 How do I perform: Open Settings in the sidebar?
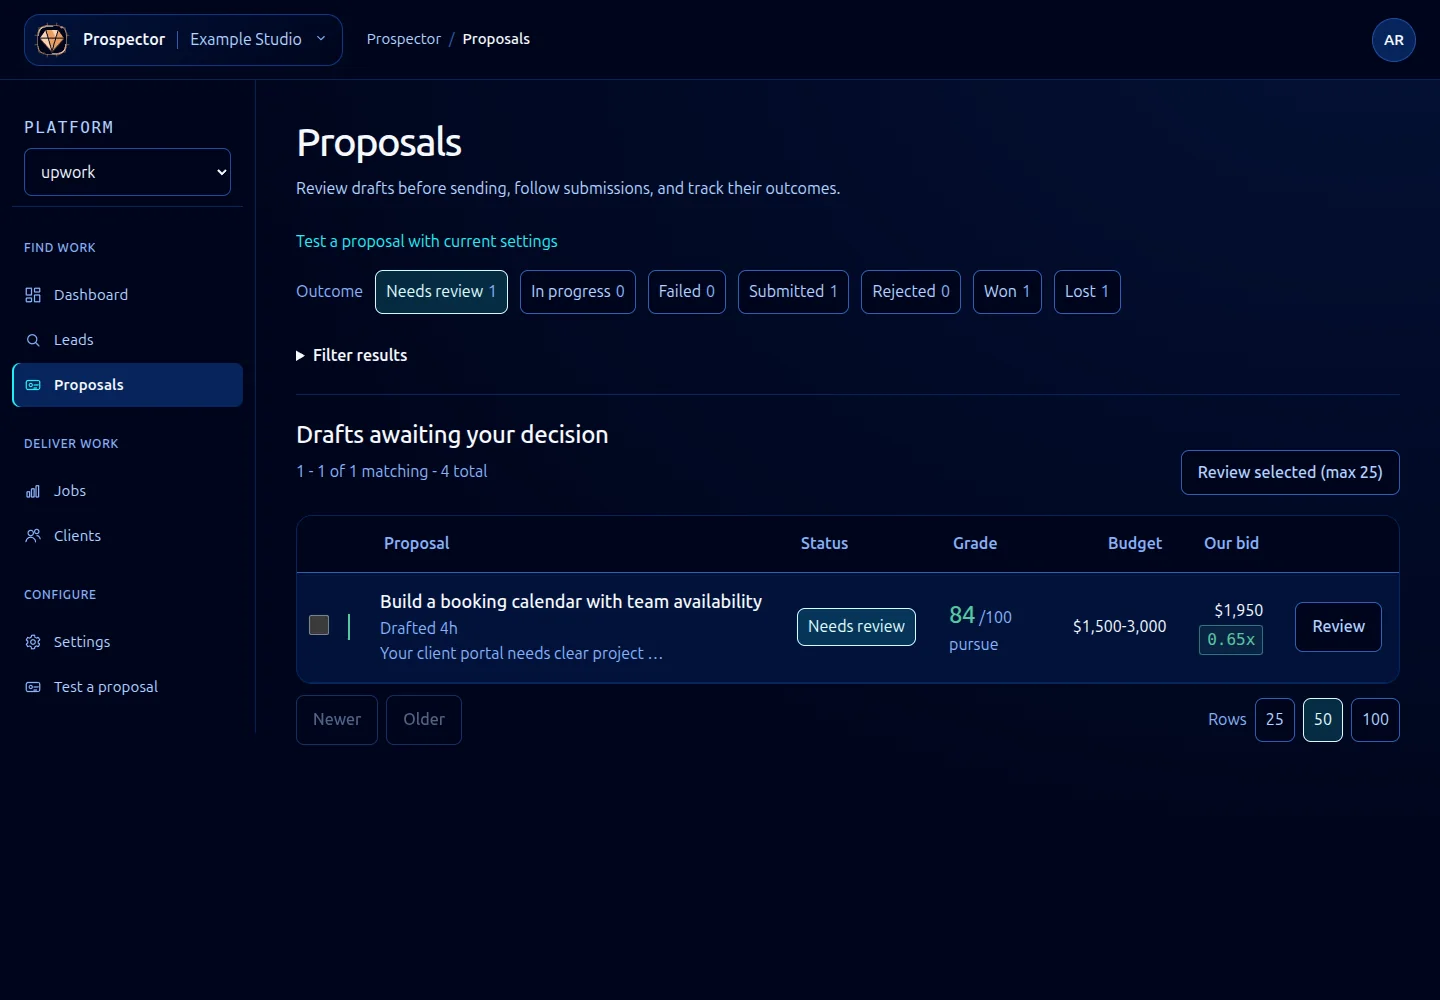click(x=127, y=642)
